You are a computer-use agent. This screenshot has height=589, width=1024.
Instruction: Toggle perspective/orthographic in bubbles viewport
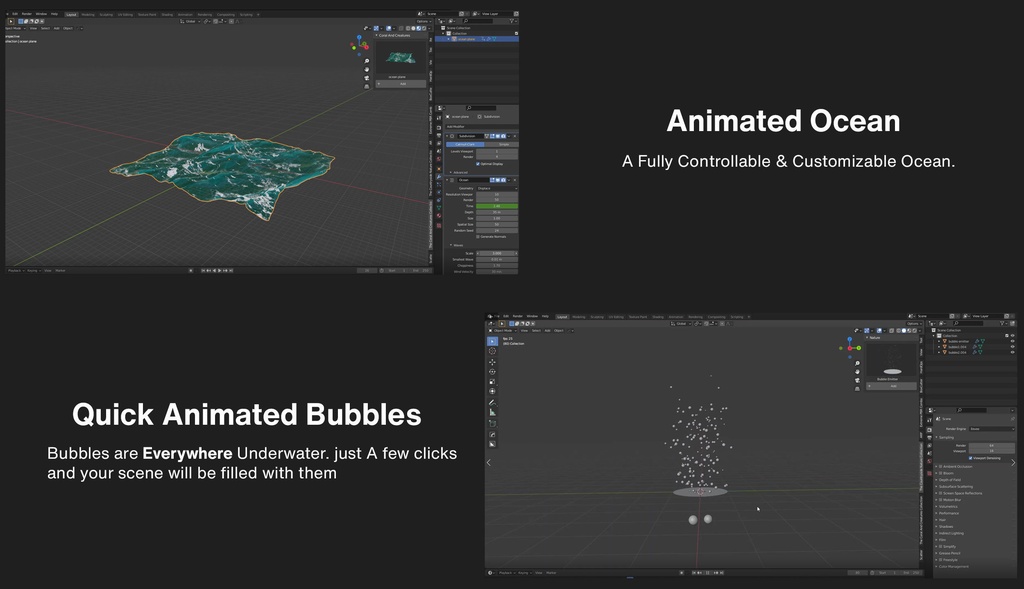point(857,389)
